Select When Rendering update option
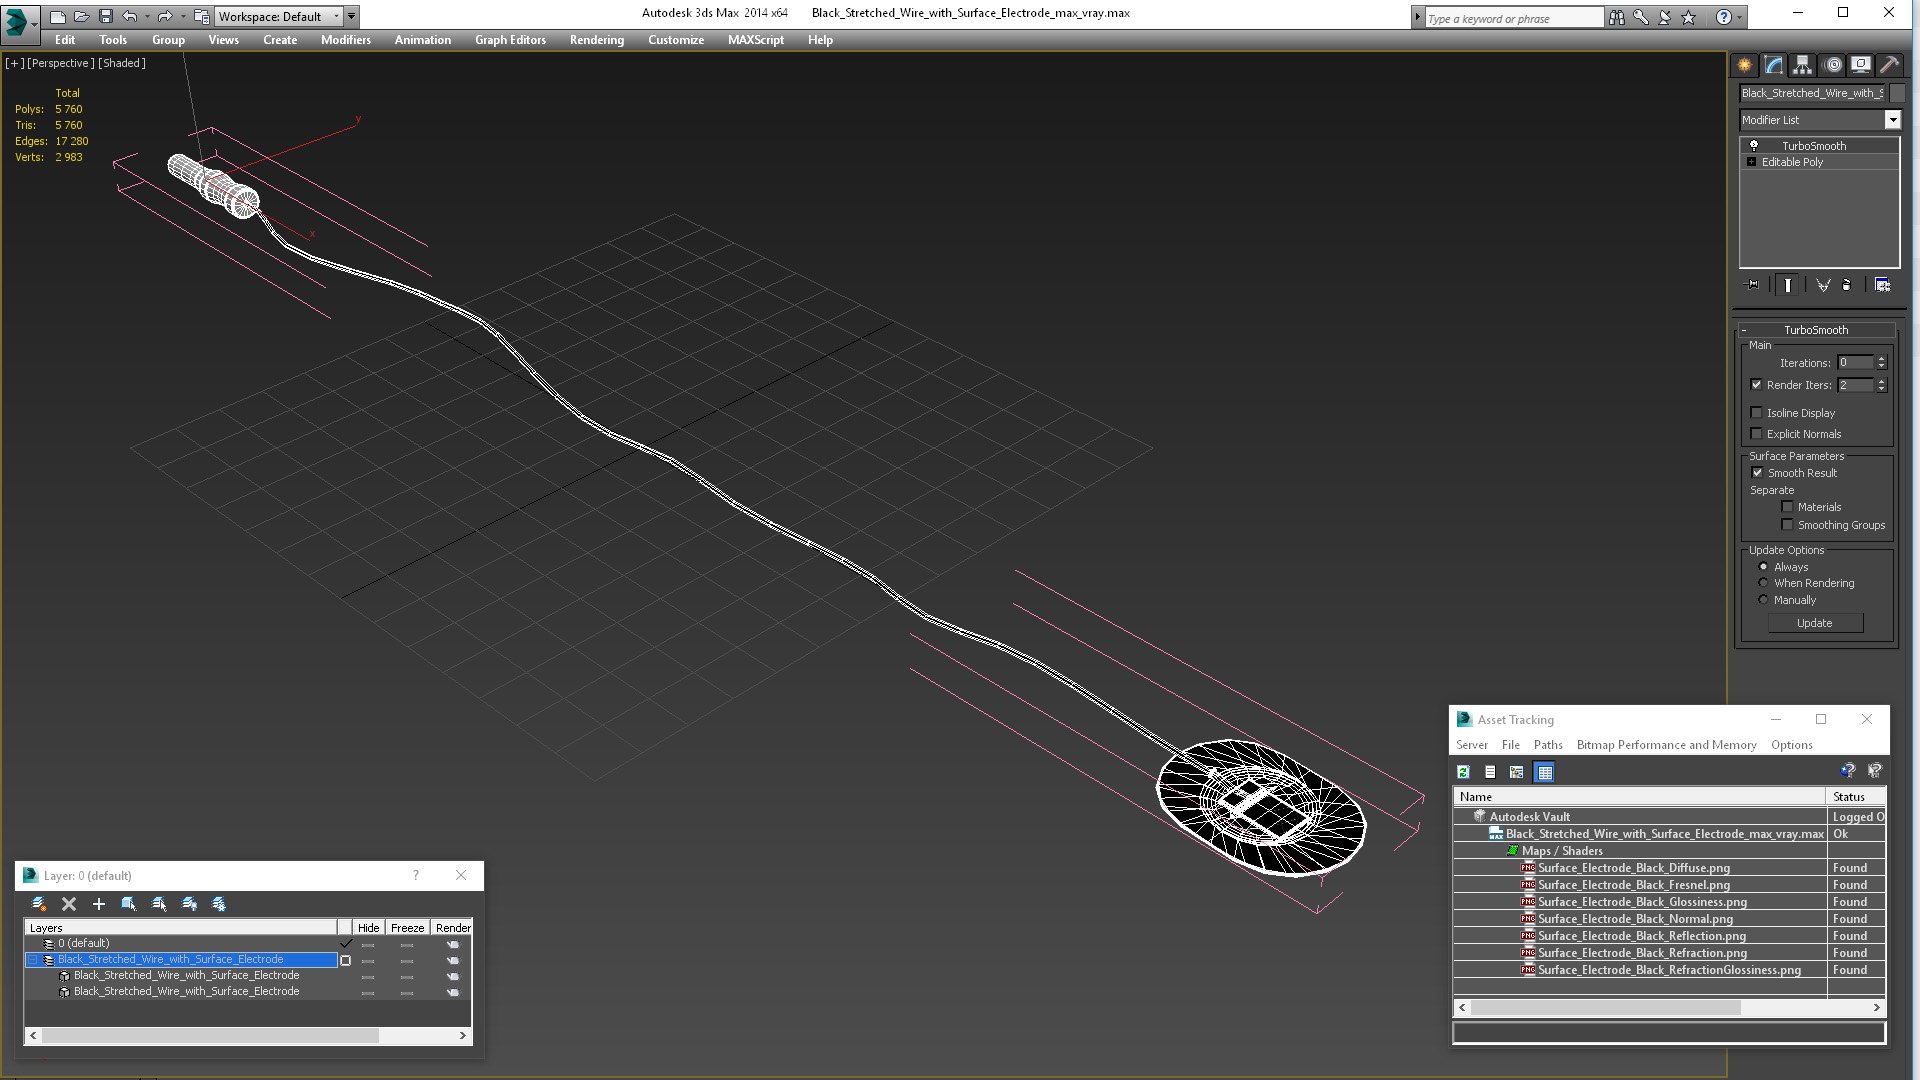The width and height of the screenshot is (1920, 1080). (1763, 583)
